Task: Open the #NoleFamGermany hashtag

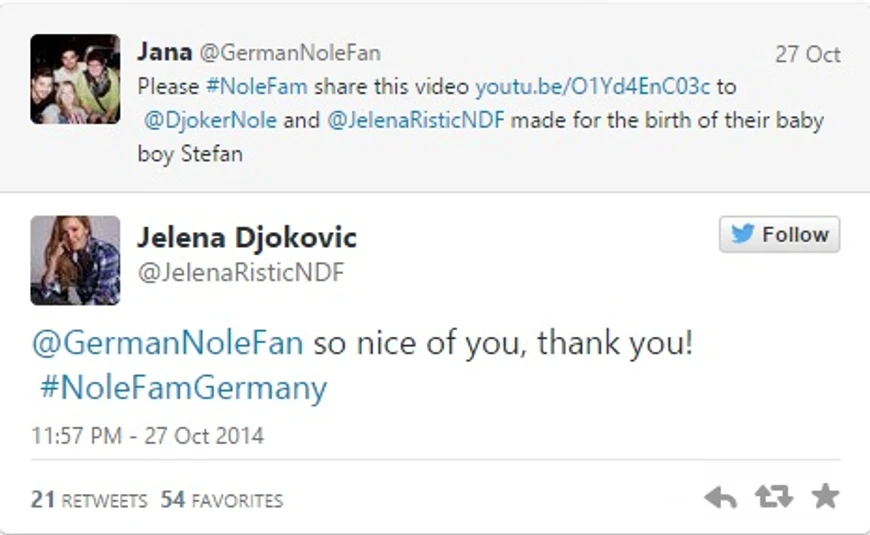Action: 184,388
